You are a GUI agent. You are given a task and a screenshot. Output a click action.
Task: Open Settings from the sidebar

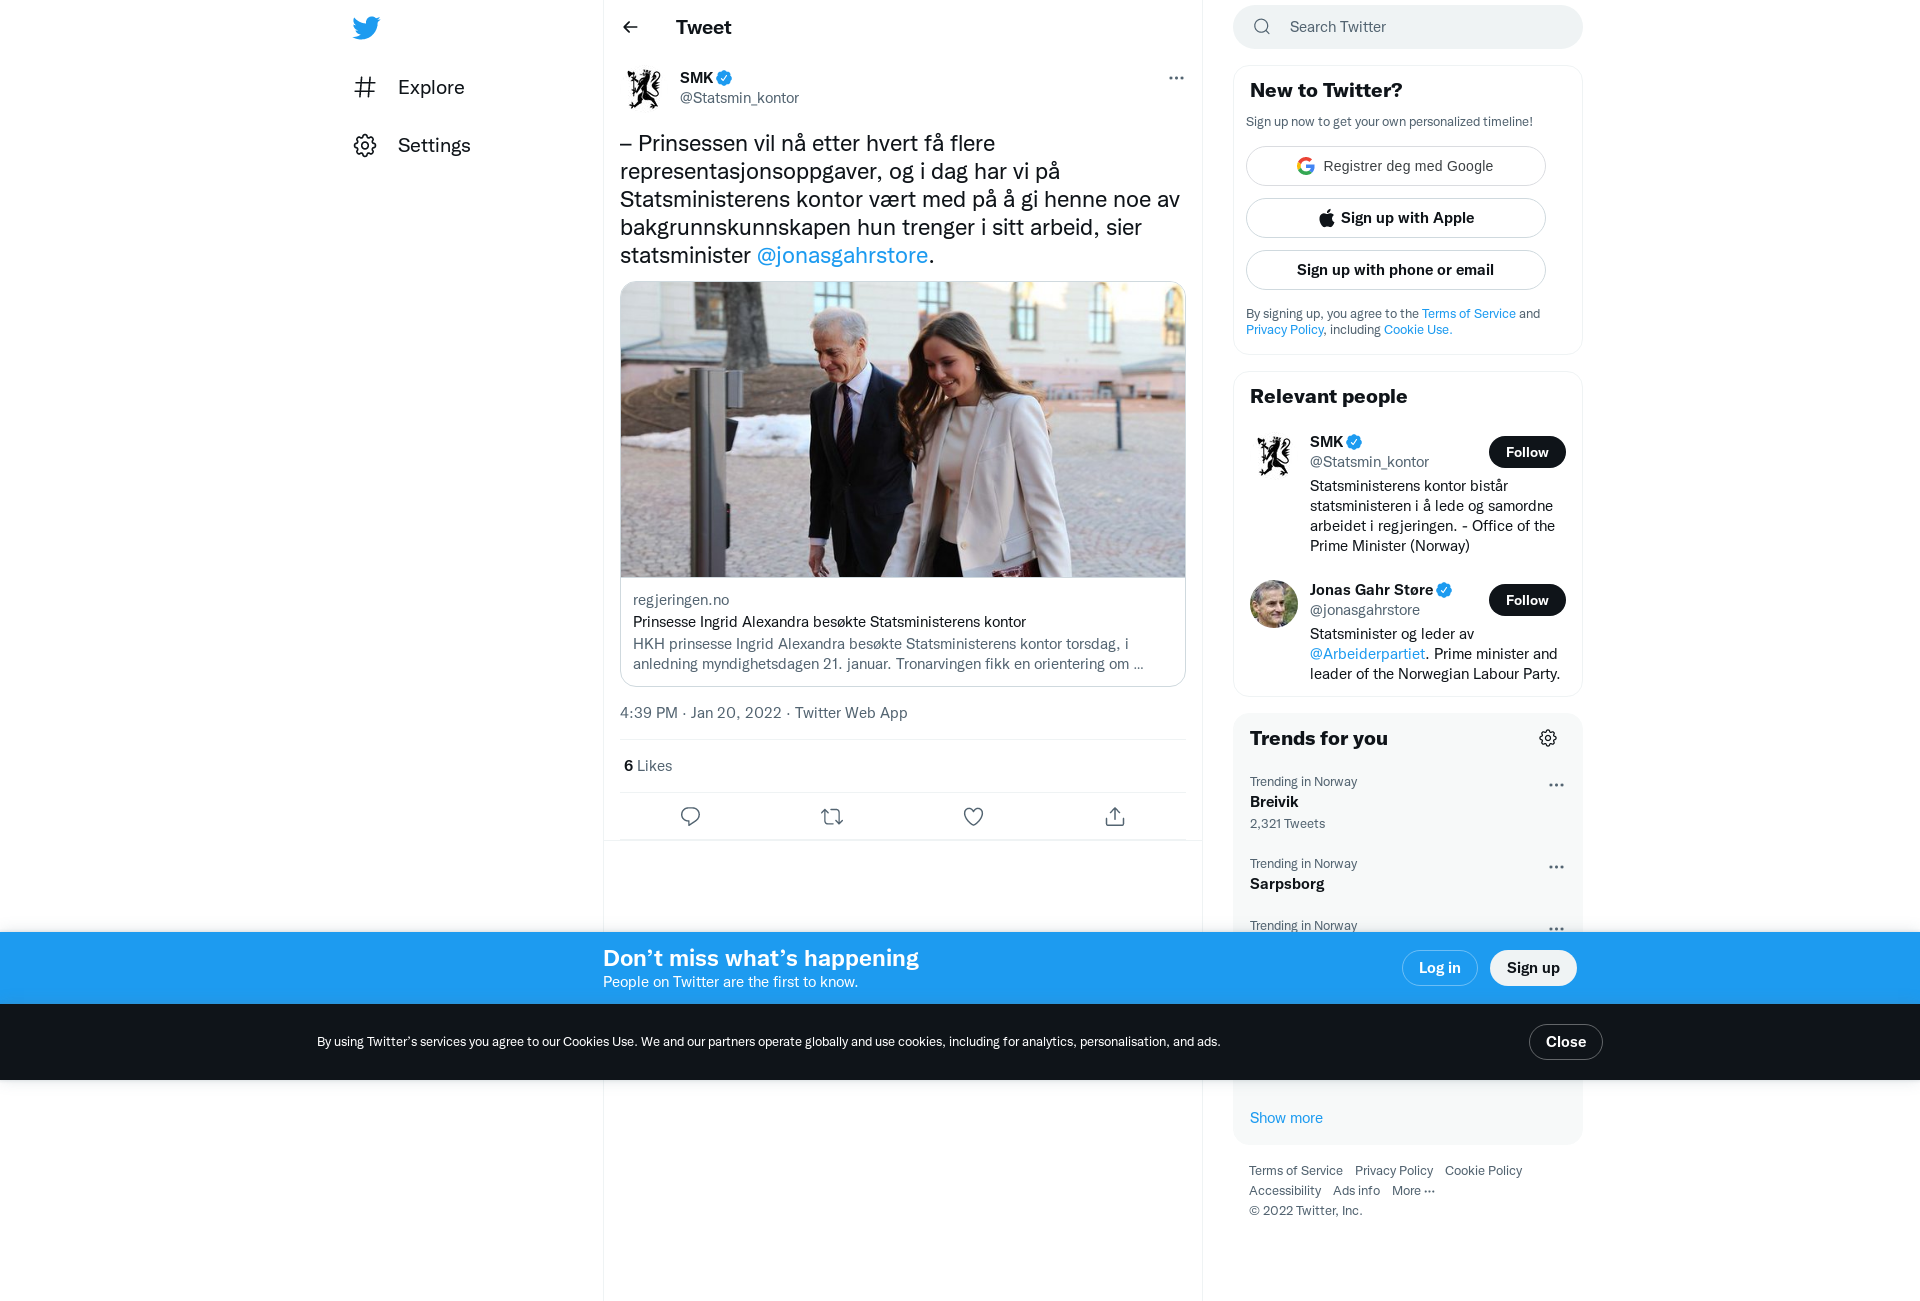pos(412,145)
